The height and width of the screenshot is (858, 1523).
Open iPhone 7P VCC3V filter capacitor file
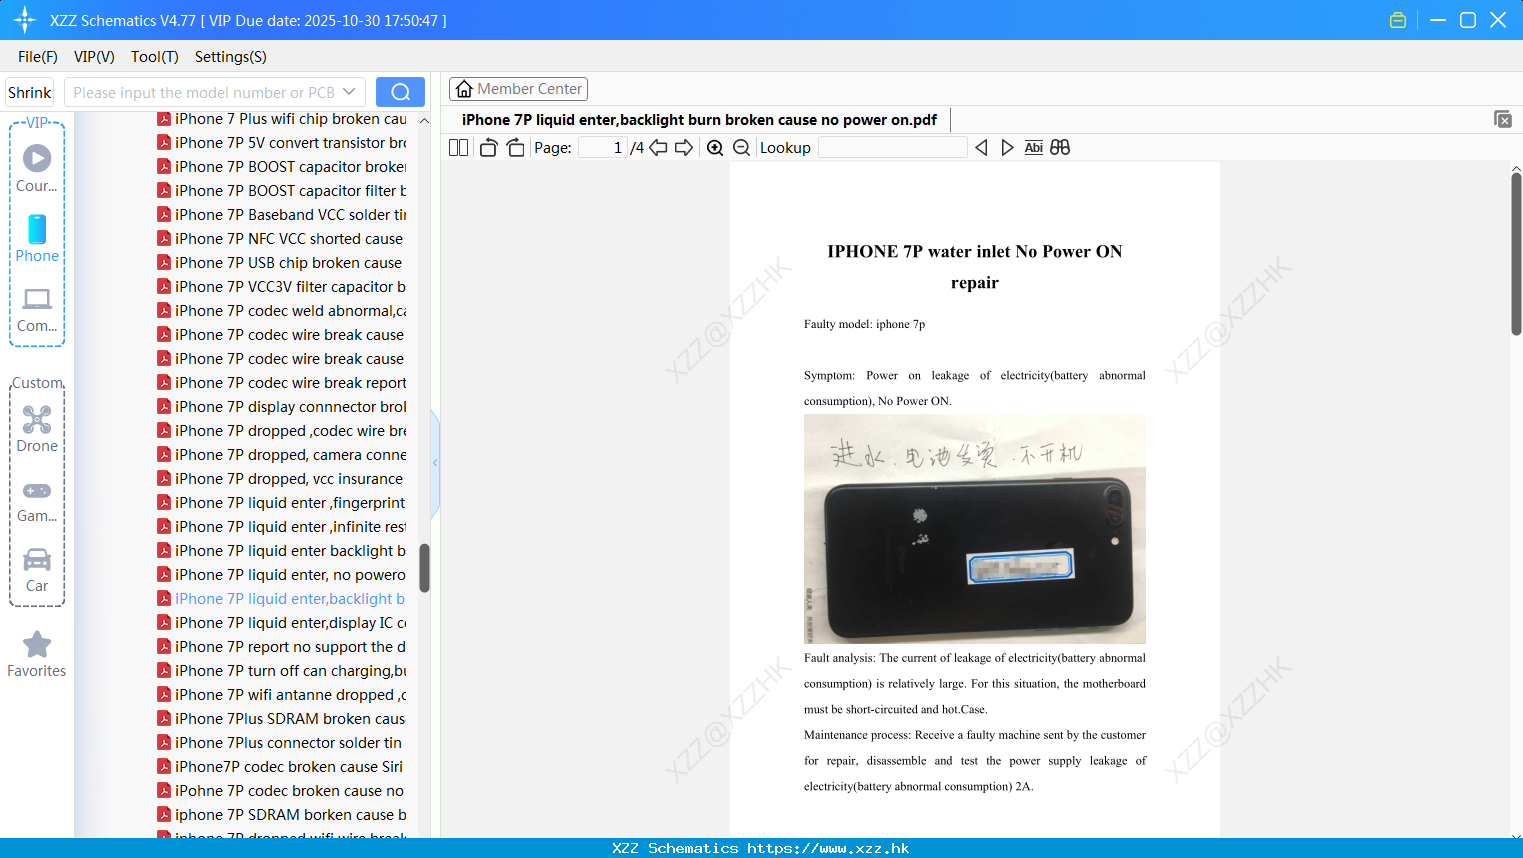click(282, 287)
